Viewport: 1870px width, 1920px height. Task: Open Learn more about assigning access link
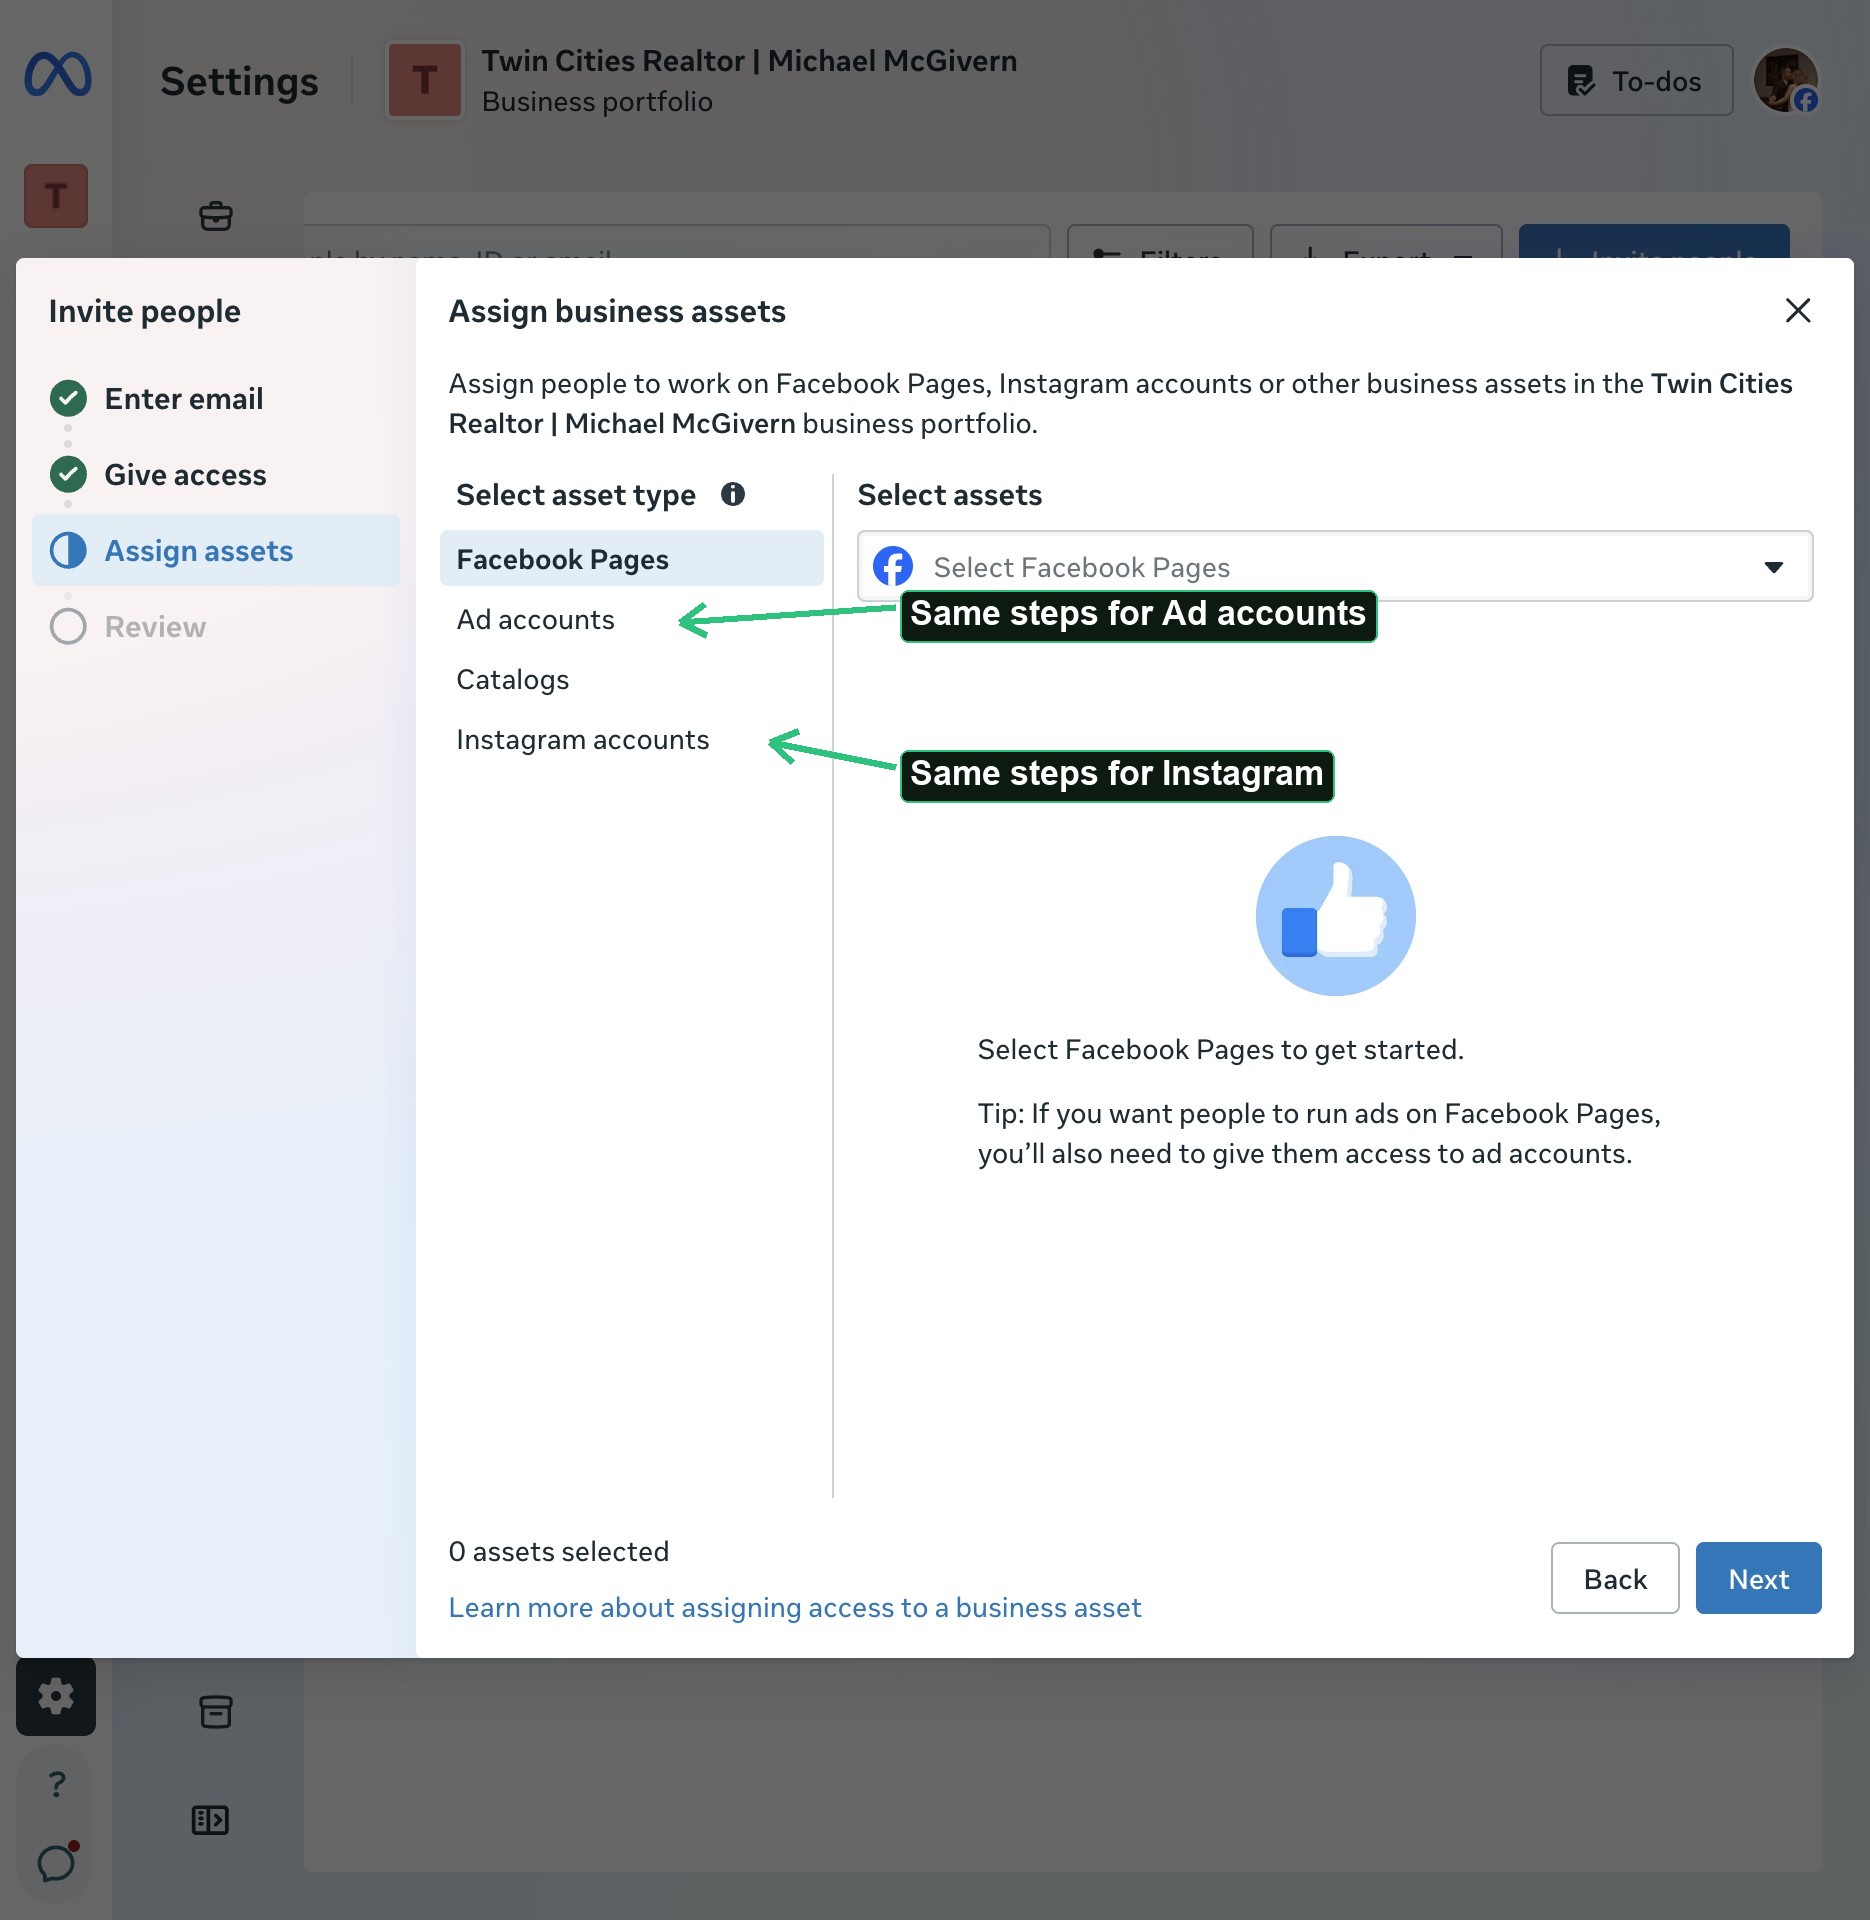point(794,1607)
